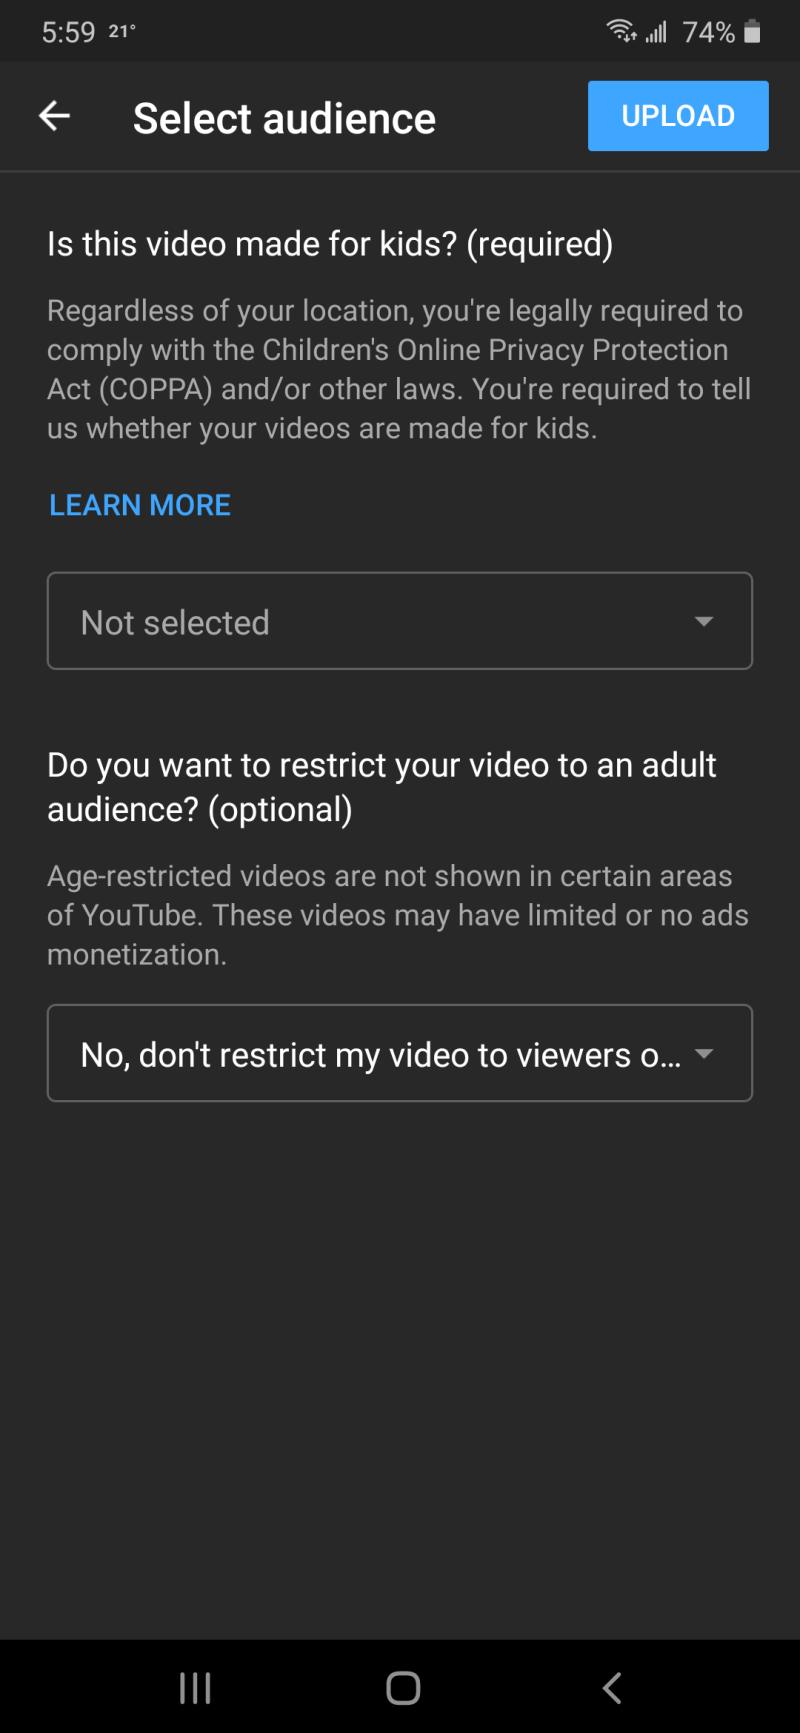Click the arrow in the age-restriction dropdown
The width and height of the screenshot is (800, 1733).
tap(704, 1053)
